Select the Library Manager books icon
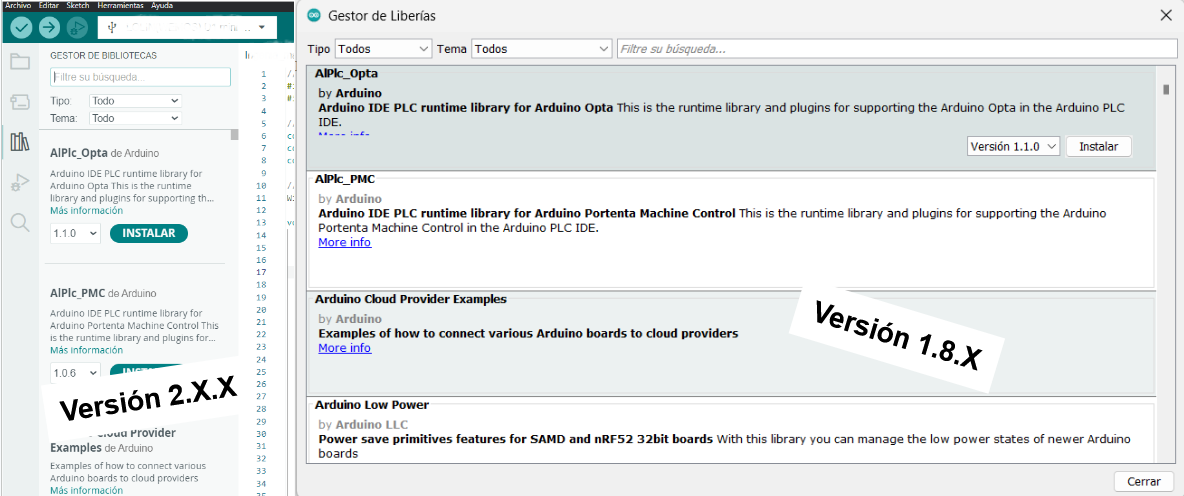The width and height of the screenshot is (1184, 496). 20,141
